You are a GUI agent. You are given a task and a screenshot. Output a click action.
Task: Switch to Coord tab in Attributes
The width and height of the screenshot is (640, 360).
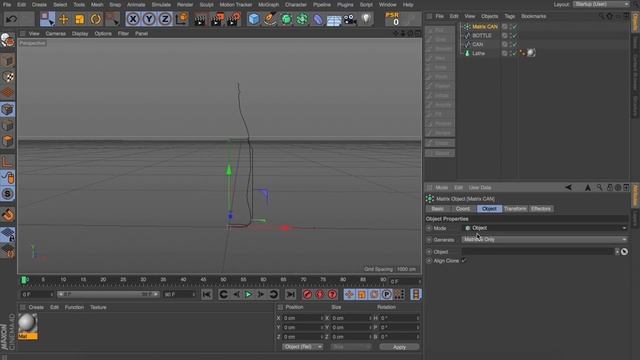[x=462, y=209]
